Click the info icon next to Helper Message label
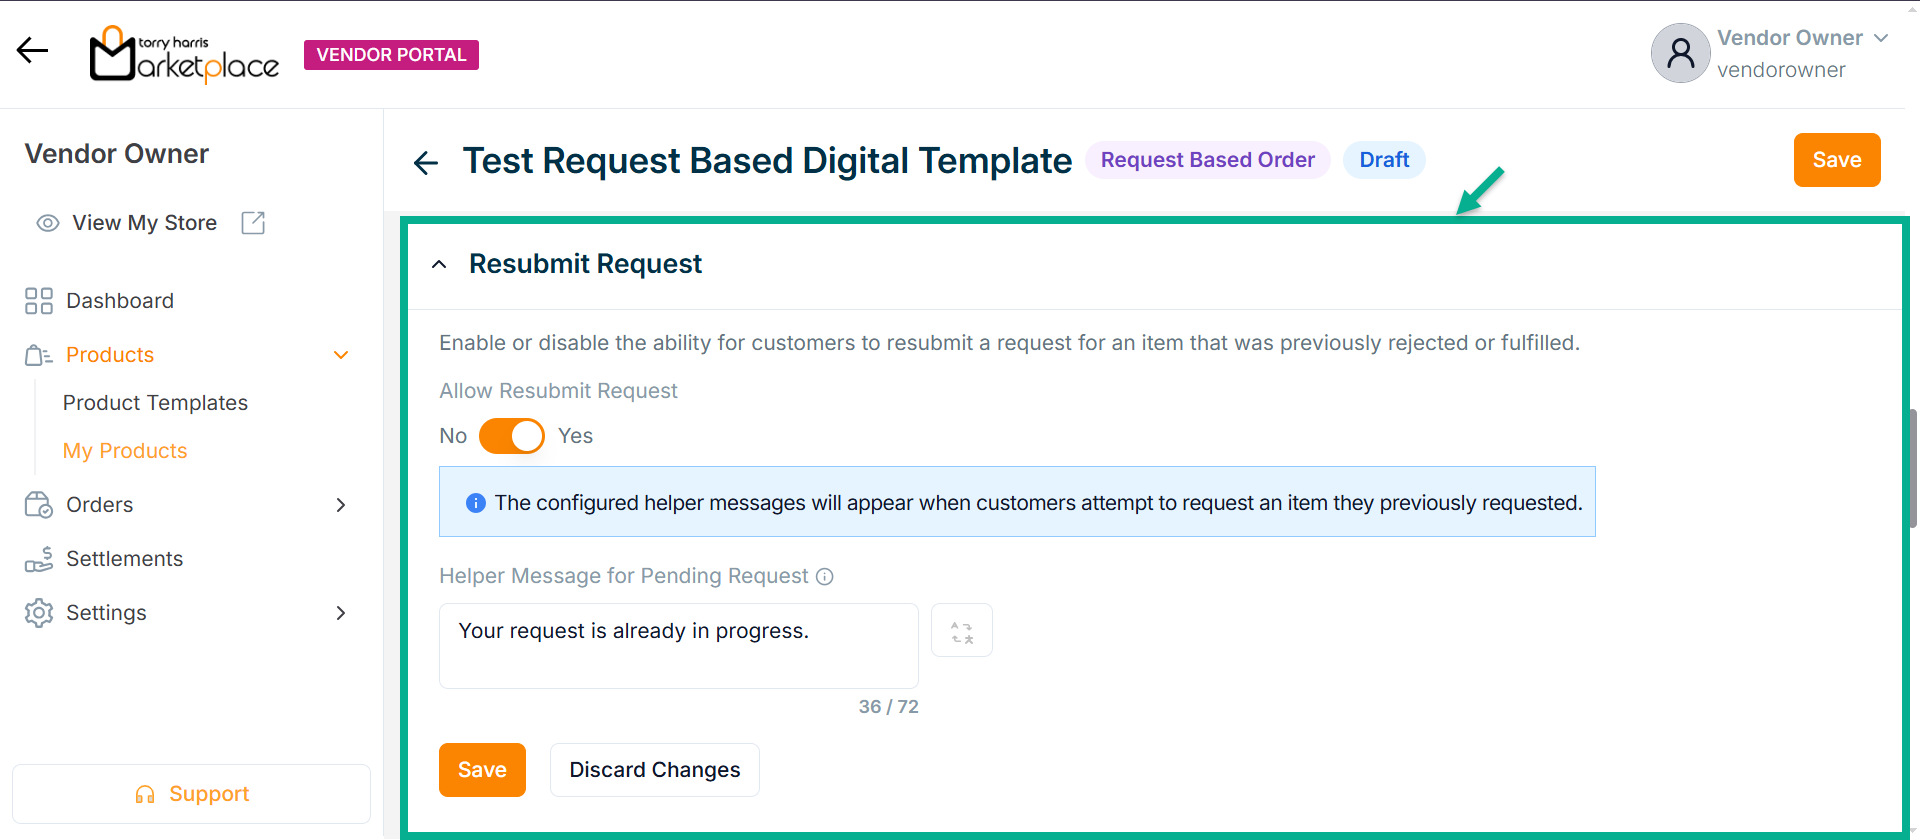The width and height of the screenshot is (1920, 840). pos(825,577)
